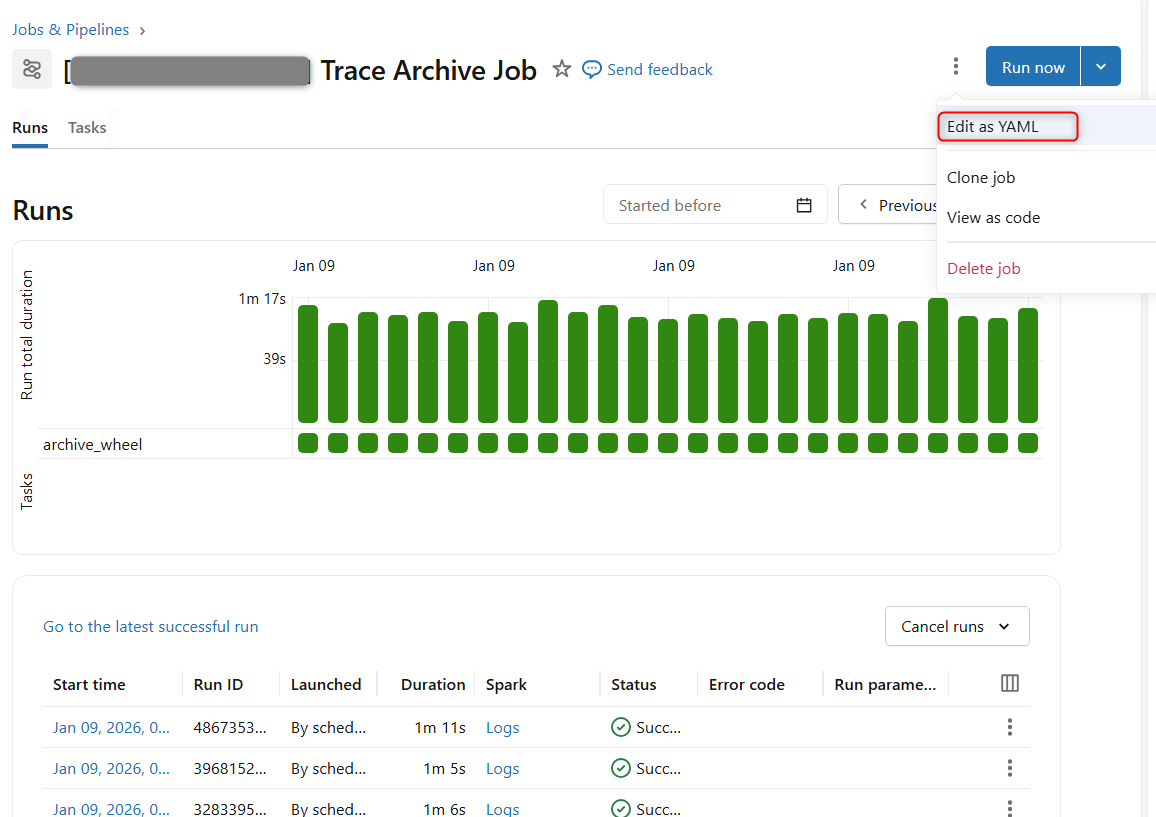Click the 1m 5s duration cell
This screenshot has height=817, width=1156.
click(445, 768)
